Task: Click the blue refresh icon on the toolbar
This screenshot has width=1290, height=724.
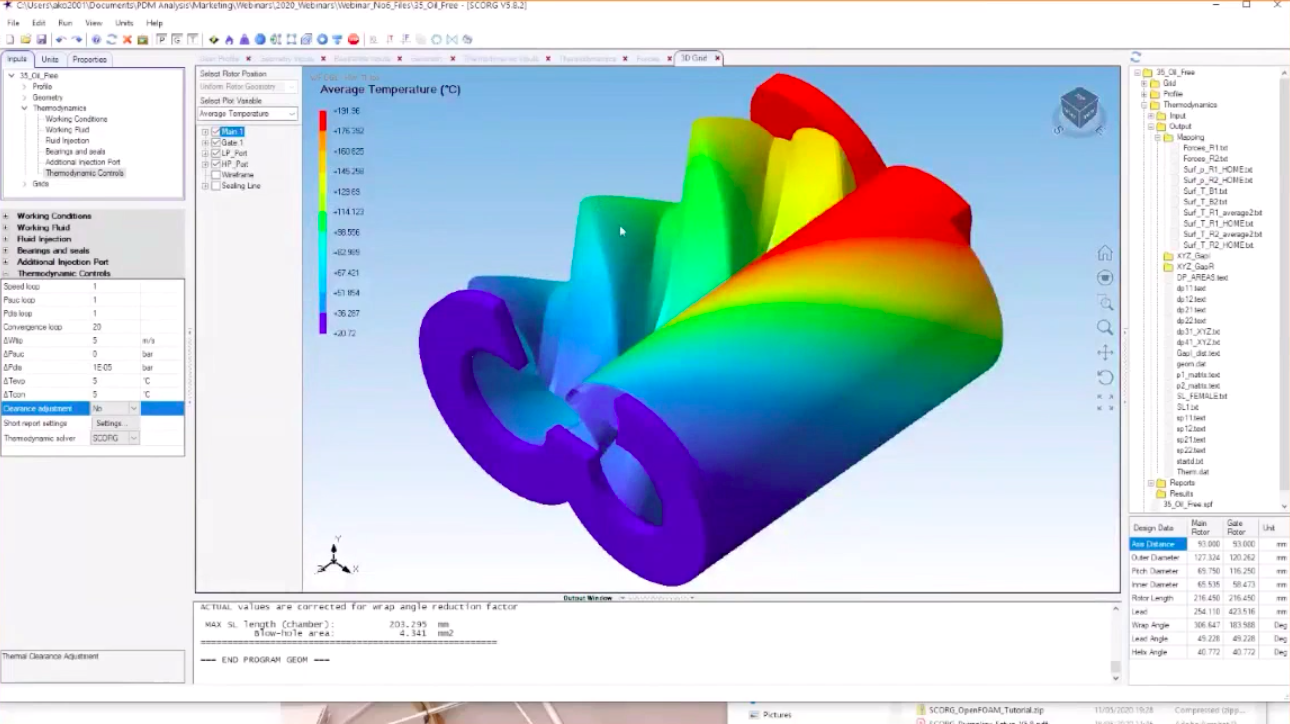Action: coord(111,40)
